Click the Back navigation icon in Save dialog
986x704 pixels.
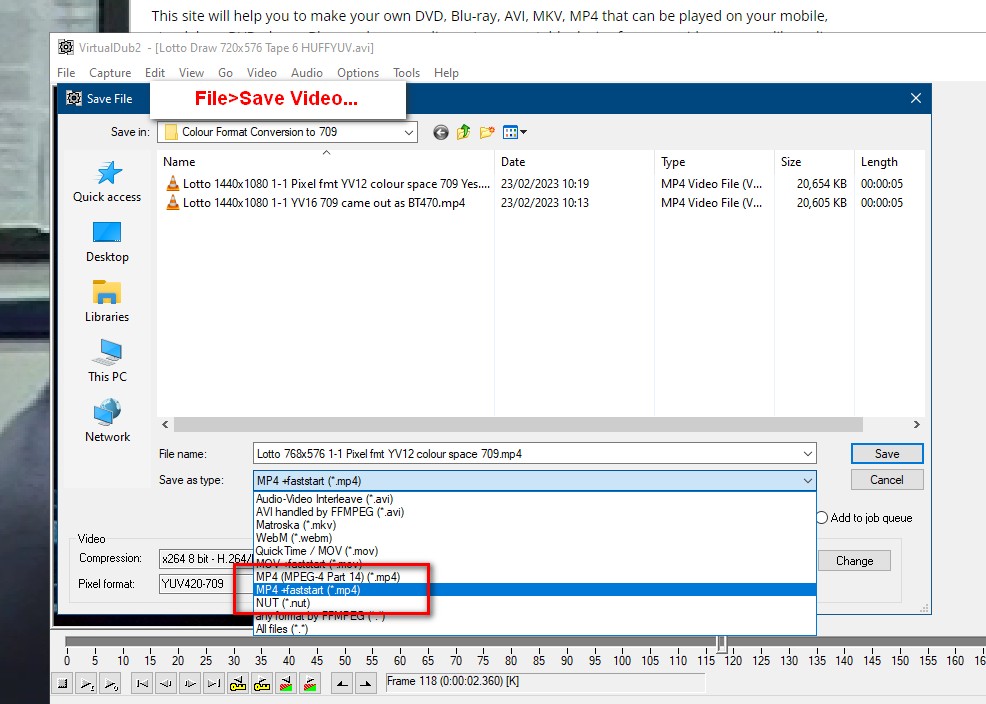click(441, 132)
